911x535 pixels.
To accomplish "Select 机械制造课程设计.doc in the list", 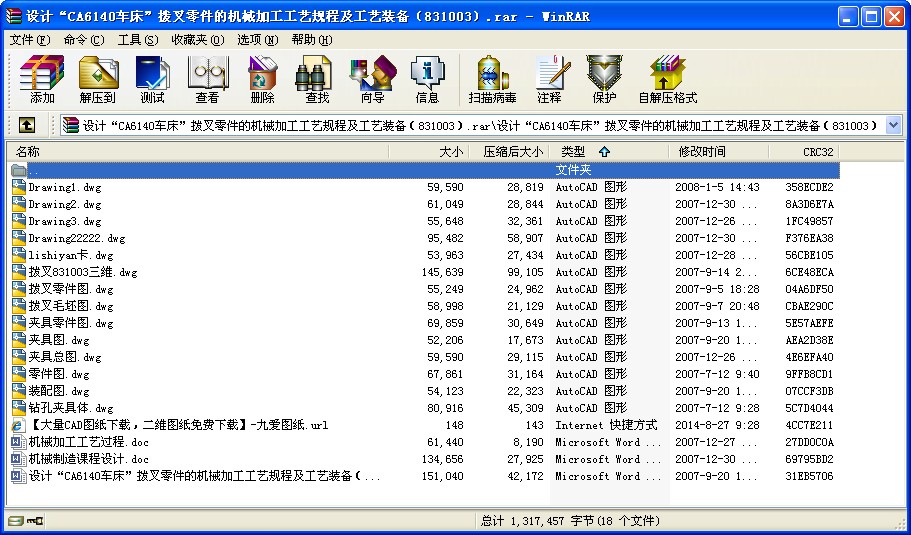I will (88, 459).
